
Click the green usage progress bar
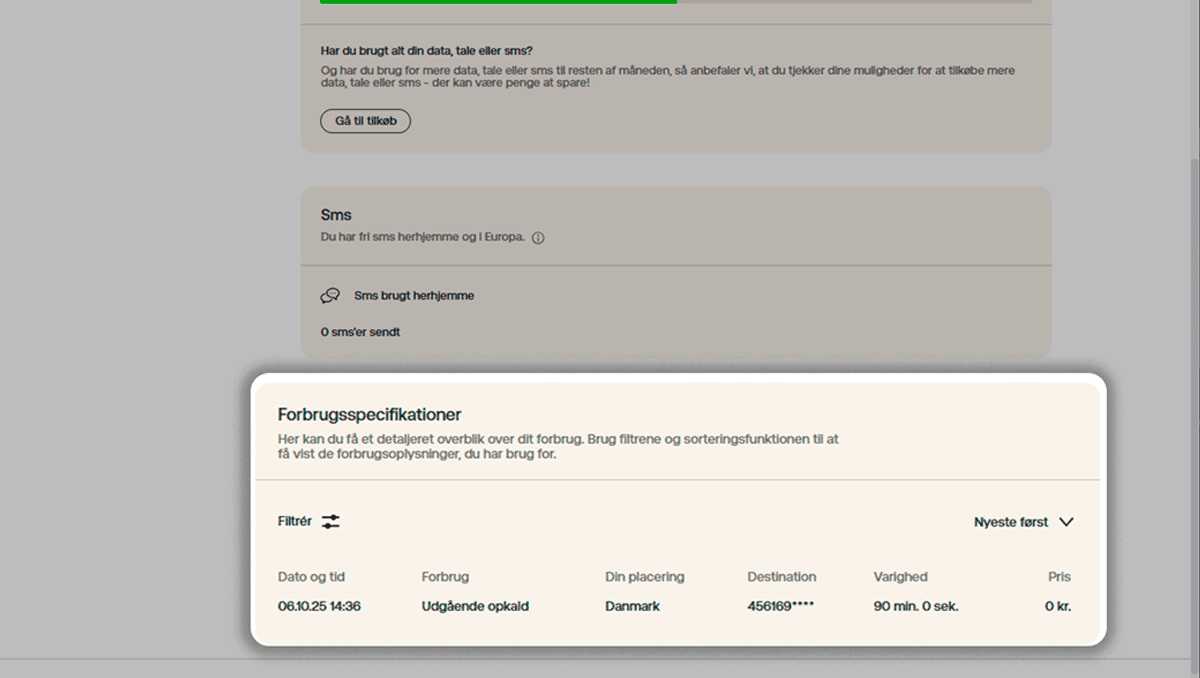click(498, 2)
